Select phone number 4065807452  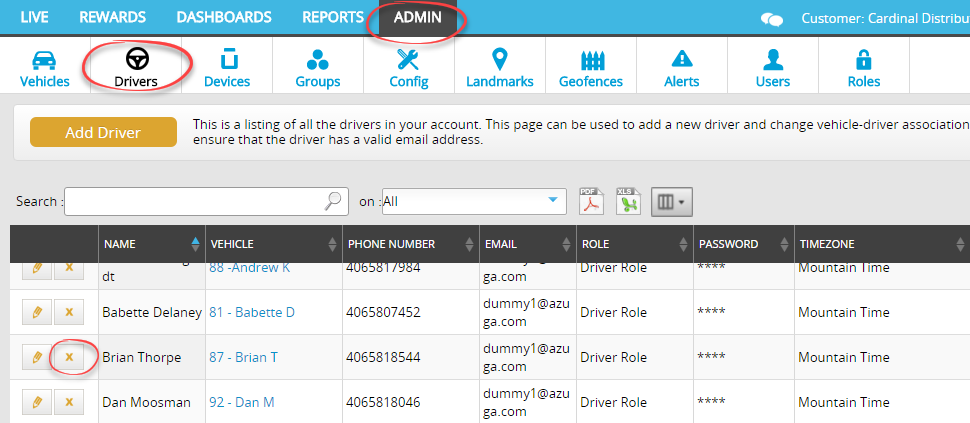[384, 312]
